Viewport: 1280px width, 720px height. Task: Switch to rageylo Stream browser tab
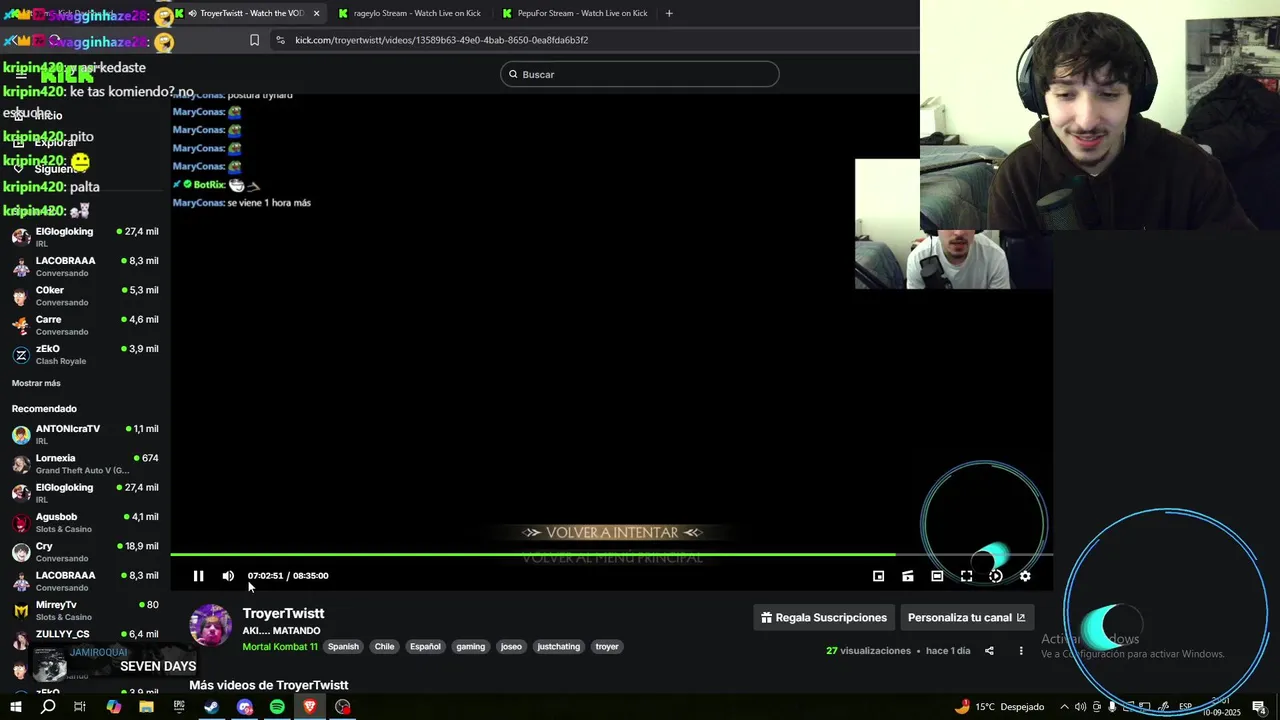click(410, 13)
